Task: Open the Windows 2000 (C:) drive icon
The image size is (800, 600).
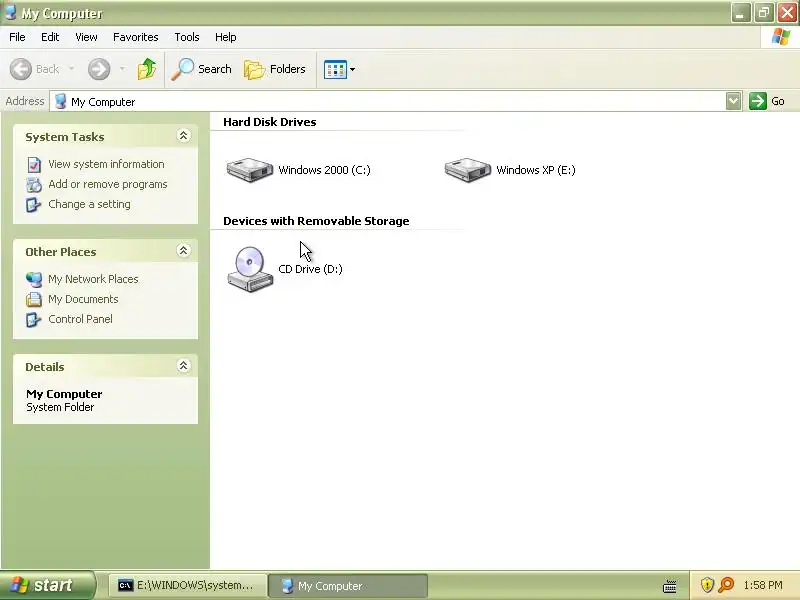Action: pyautogui.click(x=249, y=170)
